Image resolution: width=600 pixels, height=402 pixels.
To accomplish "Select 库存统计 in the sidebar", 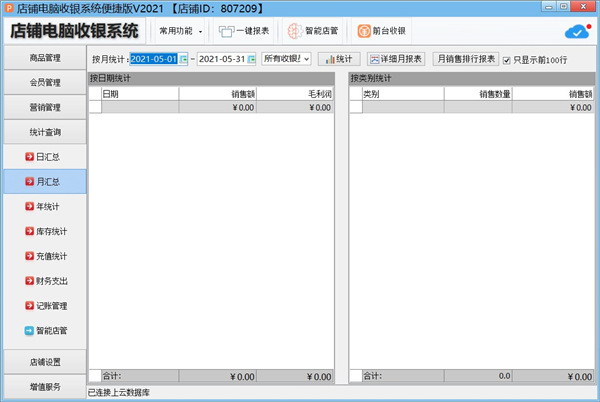I will click(45, 231).
